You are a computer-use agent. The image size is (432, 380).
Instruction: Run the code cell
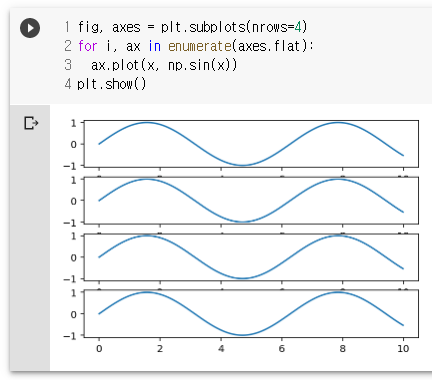click(x=30, y=28)
